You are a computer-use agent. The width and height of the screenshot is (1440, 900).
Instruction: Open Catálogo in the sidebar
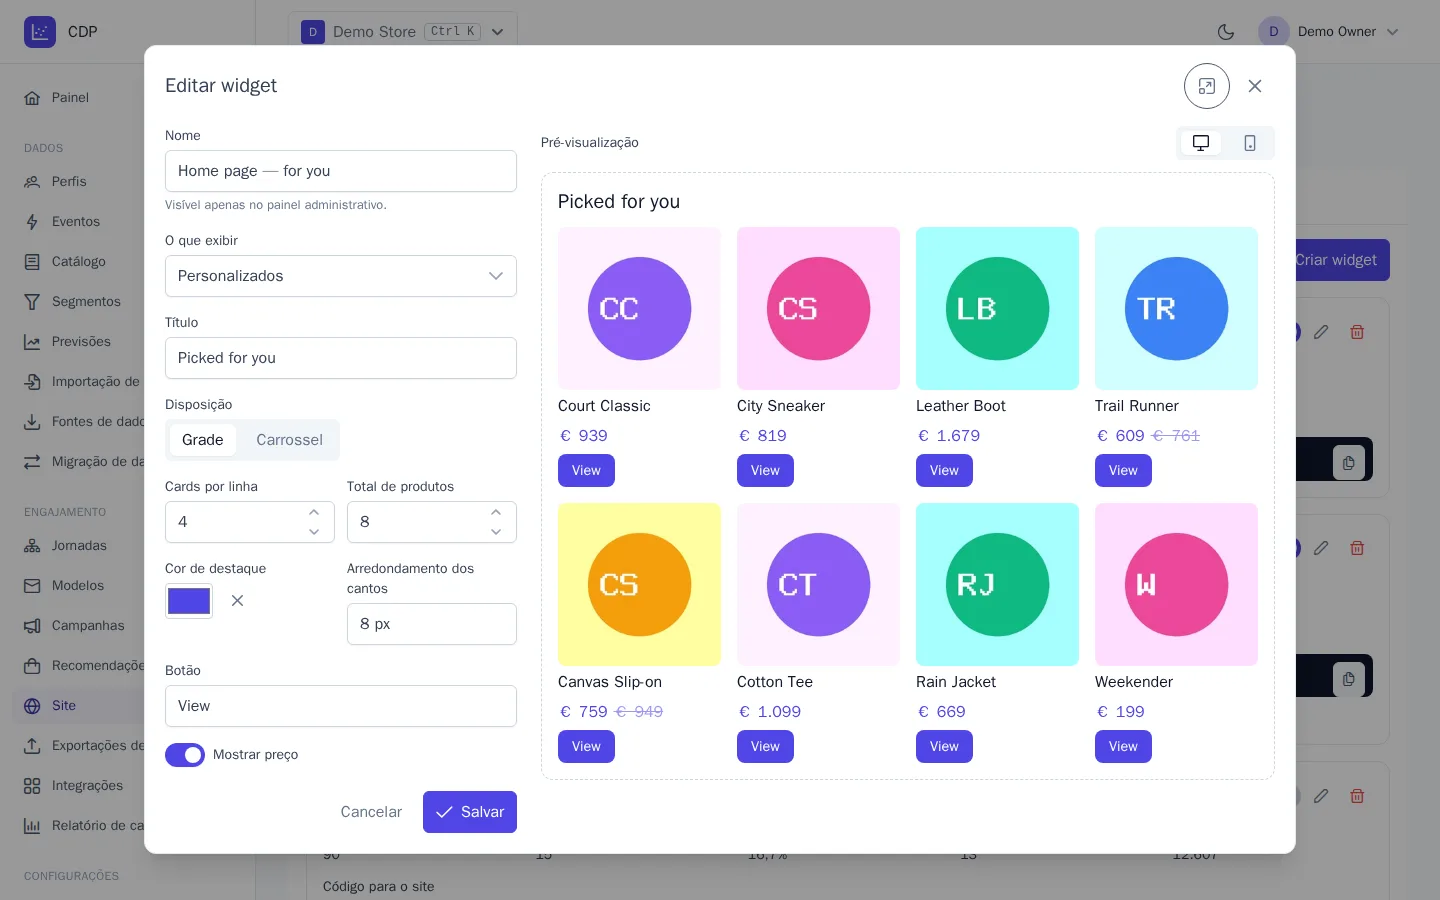pos(79,262)
